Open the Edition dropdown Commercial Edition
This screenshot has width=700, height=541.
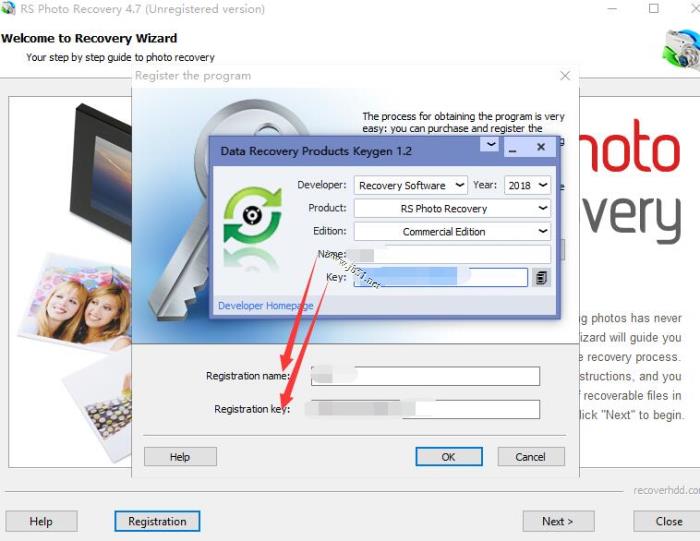pyautogui.click(x=452, y=232)
